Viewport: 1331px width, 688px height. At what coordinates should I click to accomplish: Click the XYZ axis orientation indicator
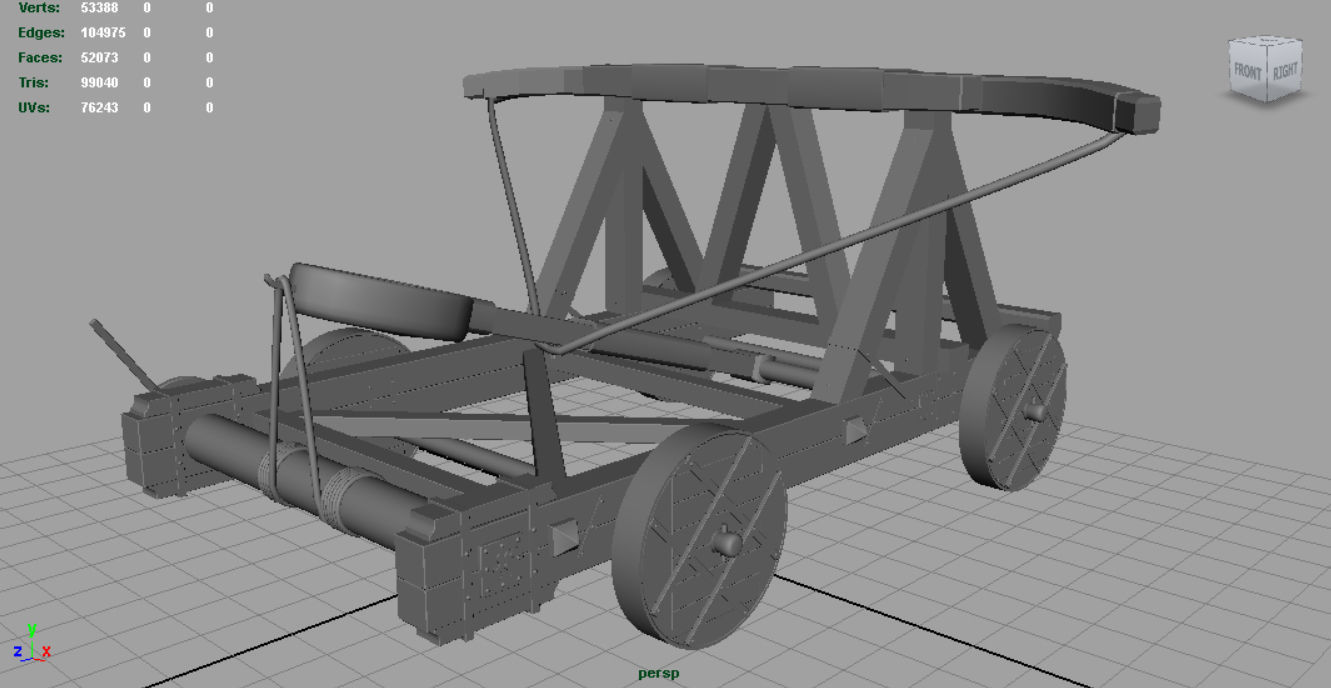(32, 642)
